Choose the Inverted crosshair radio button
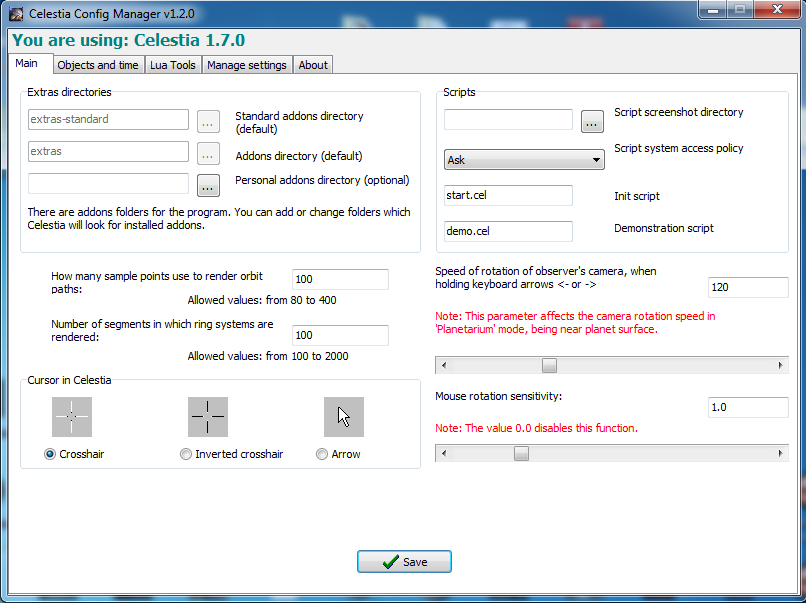 point(186,454)
